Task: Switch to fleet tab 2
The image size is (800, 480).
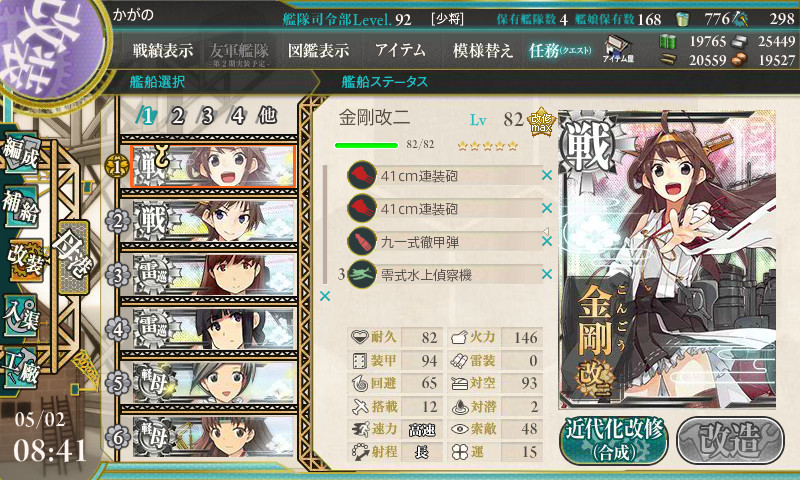Action: click(x=177, y=116)
